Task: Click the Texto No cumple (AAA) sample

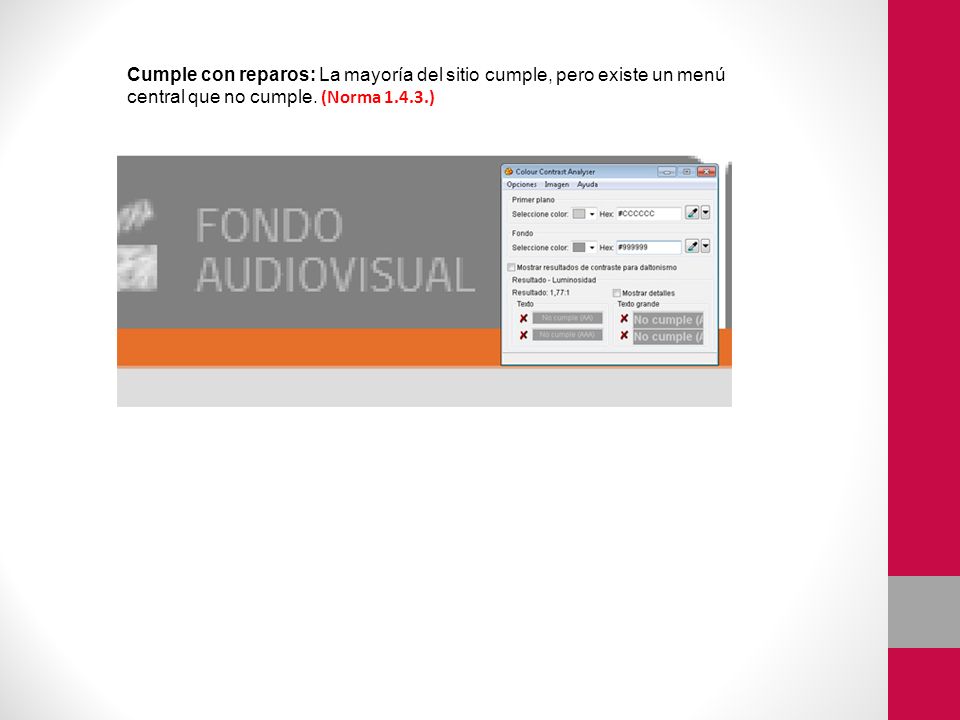Action: click(x=568, y=335)
